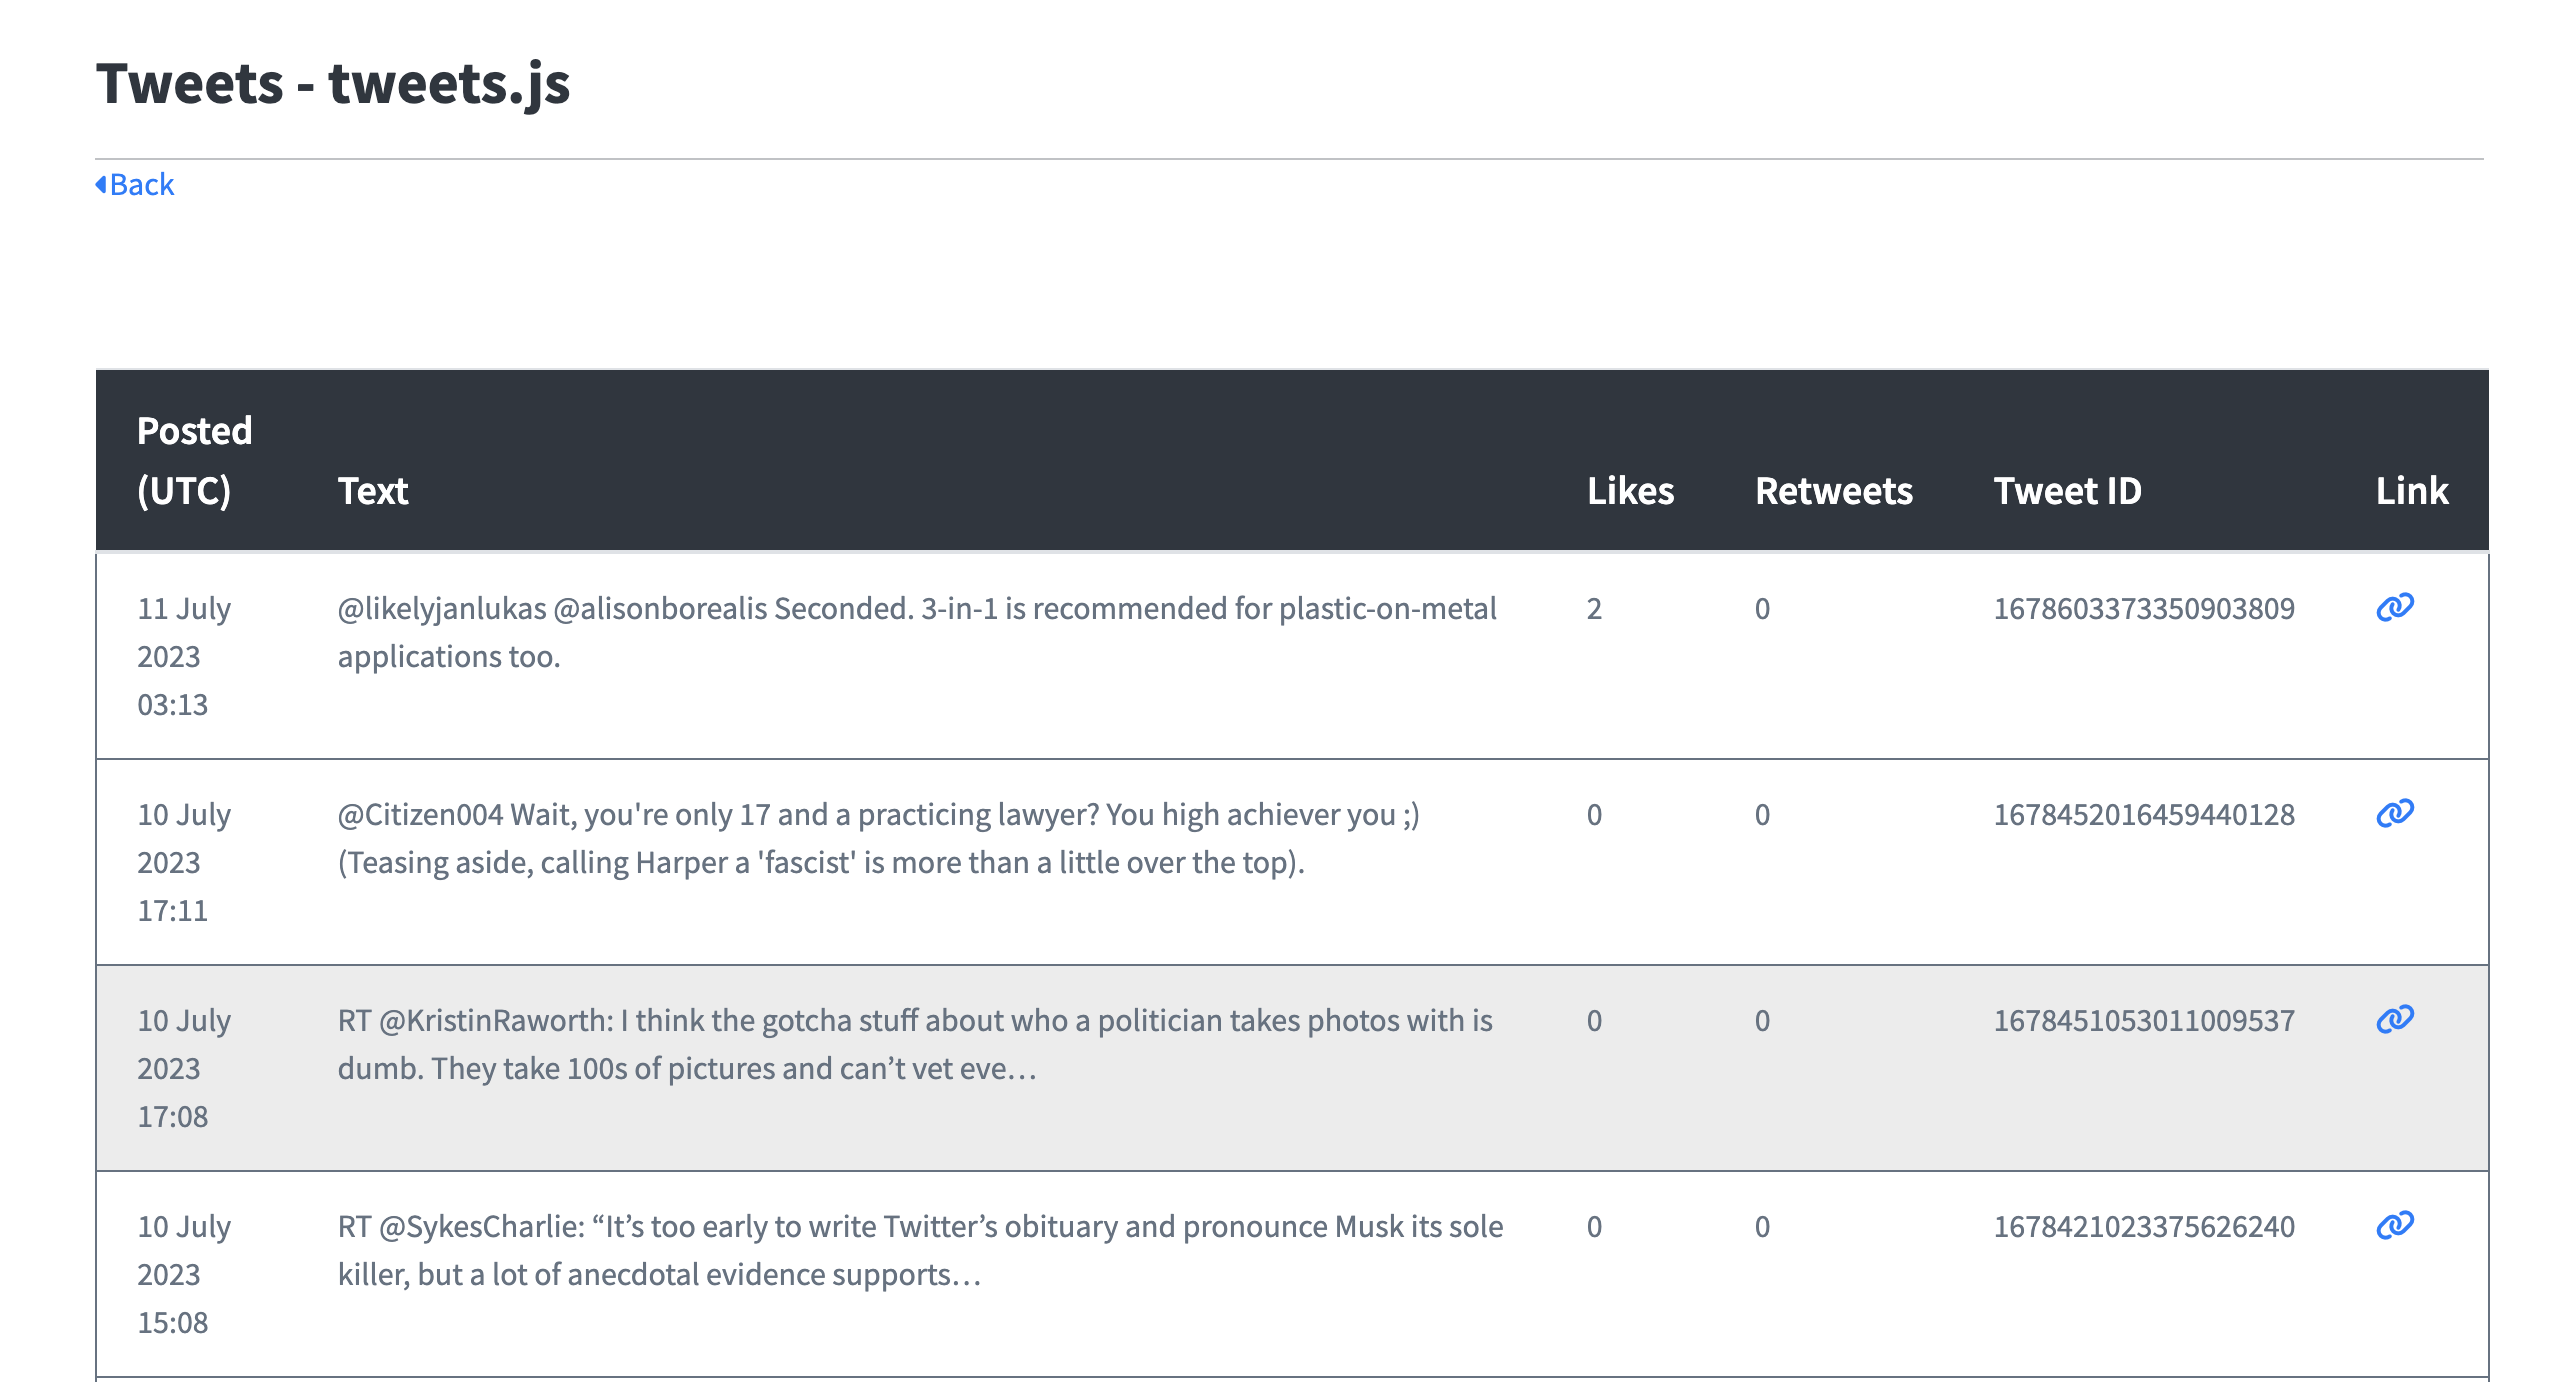Open link icon for the KristinRaworth retweet
Viewport: 2572px width, 1382px height.
tap(2394, 1019)
